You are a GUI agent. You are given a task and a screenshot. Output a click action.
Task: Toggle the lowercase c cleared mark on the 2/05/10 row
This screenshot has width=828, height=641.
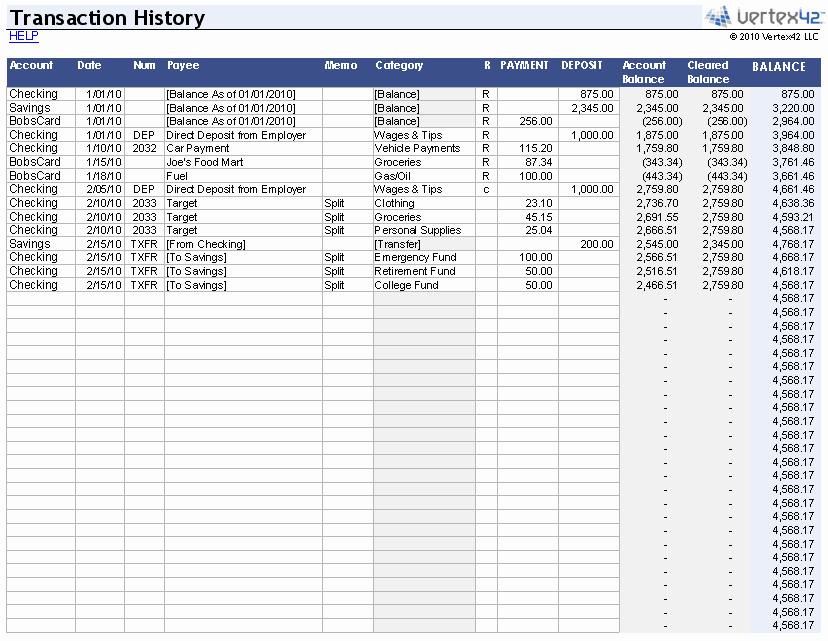[486, 189]
